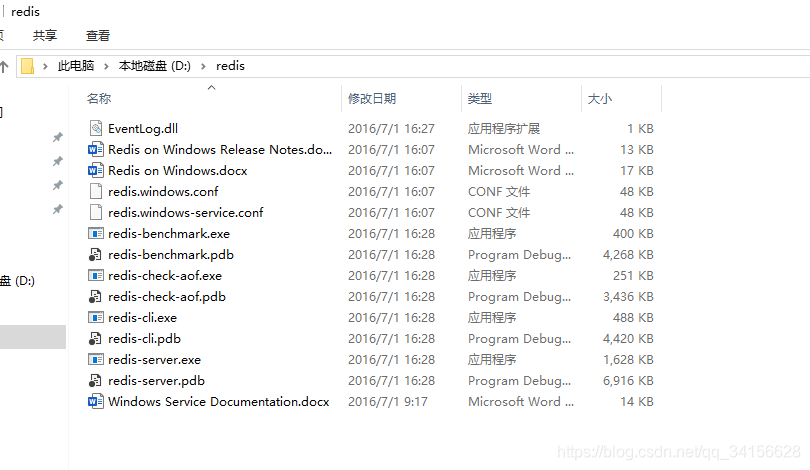
Task: Click the 2016/7/1 16:27 date of EventLog.dll
Action: (391, 128)
